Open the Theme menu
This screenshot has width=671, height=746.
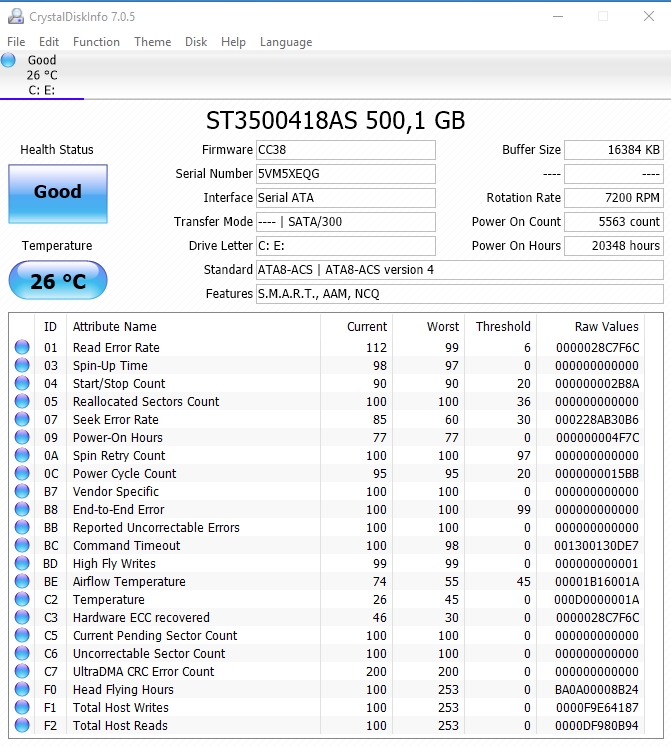[x=152, y=42]
